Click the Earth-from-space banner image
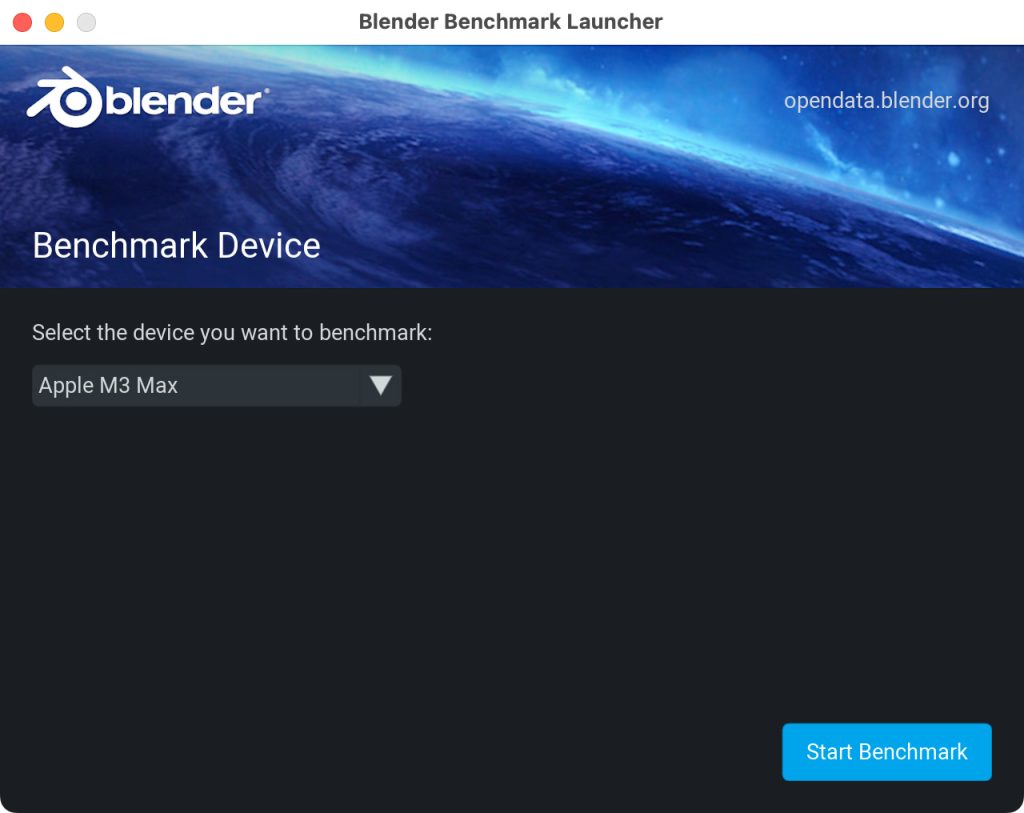Viewport: 1024px width, 813px height. pyautogui.click(x=512, y=167)
